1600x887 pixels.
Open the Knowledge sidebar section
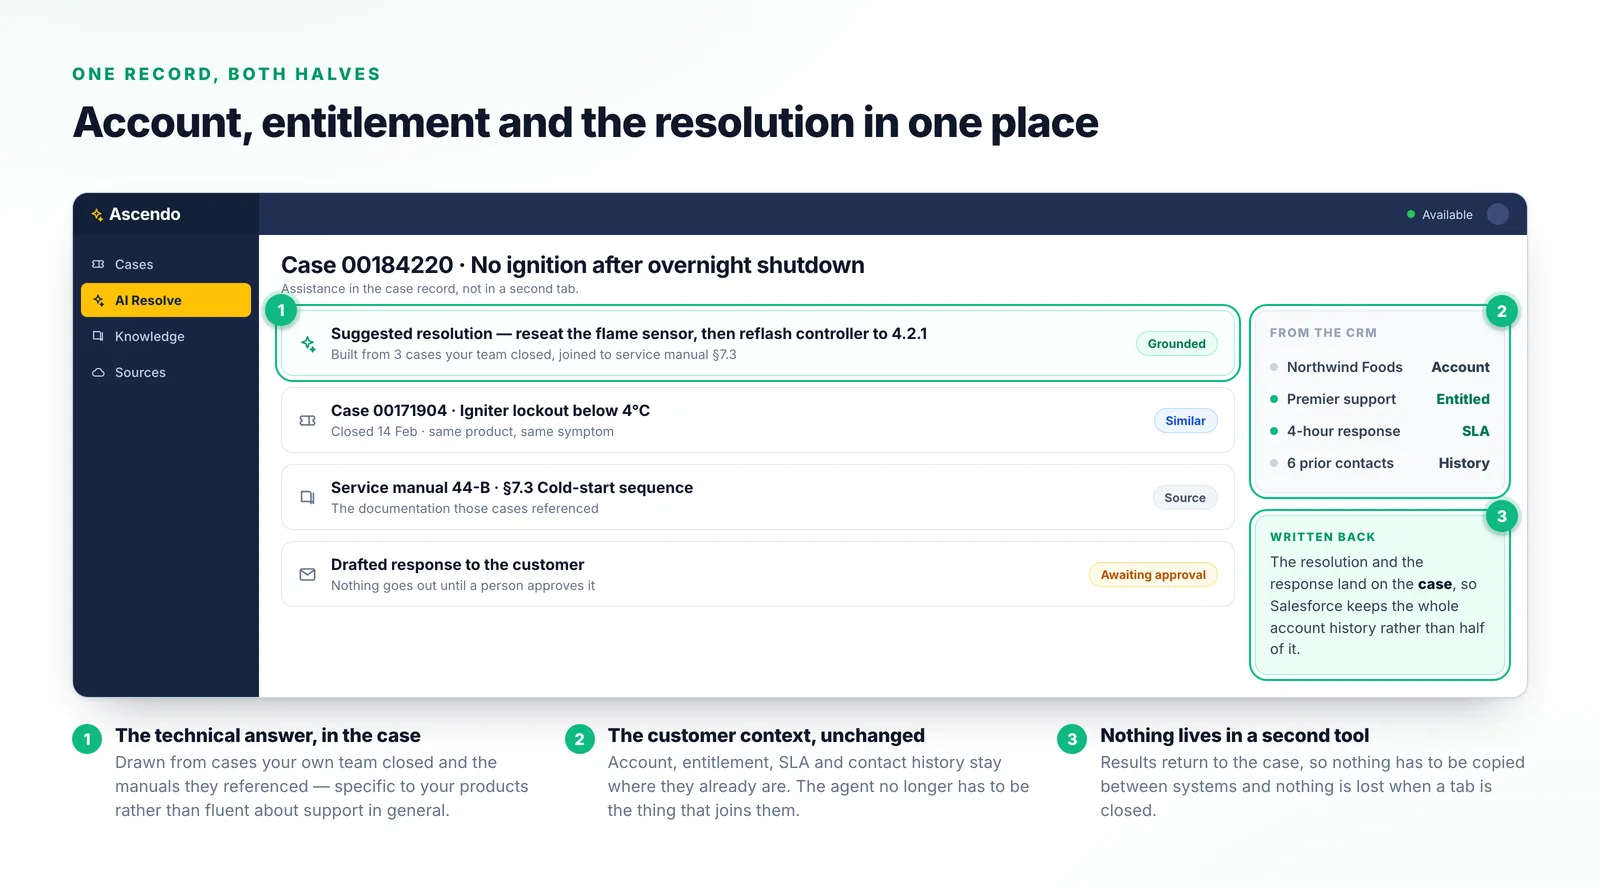coord(165,336)
